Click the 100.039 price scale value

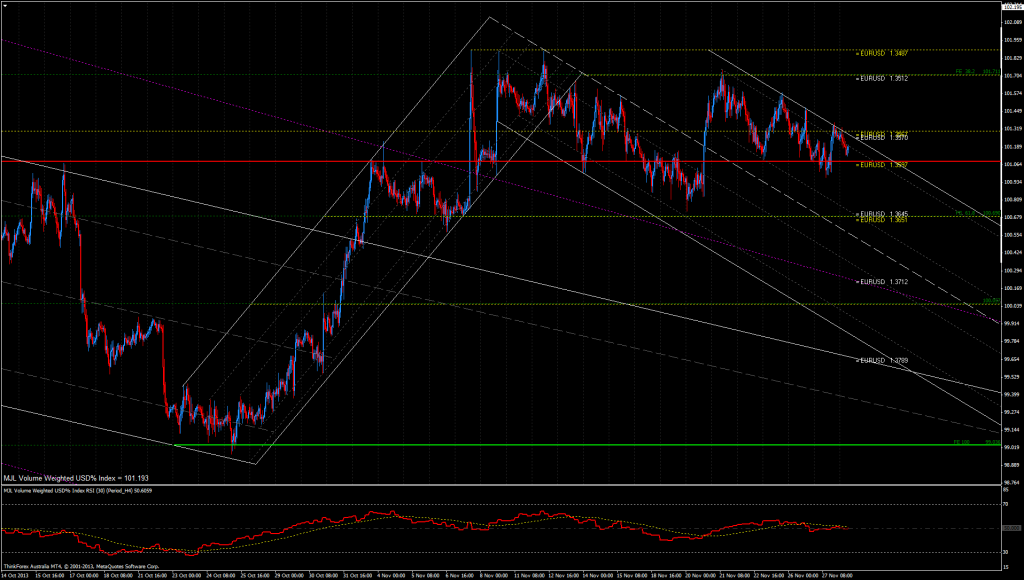pos(1012,306)
